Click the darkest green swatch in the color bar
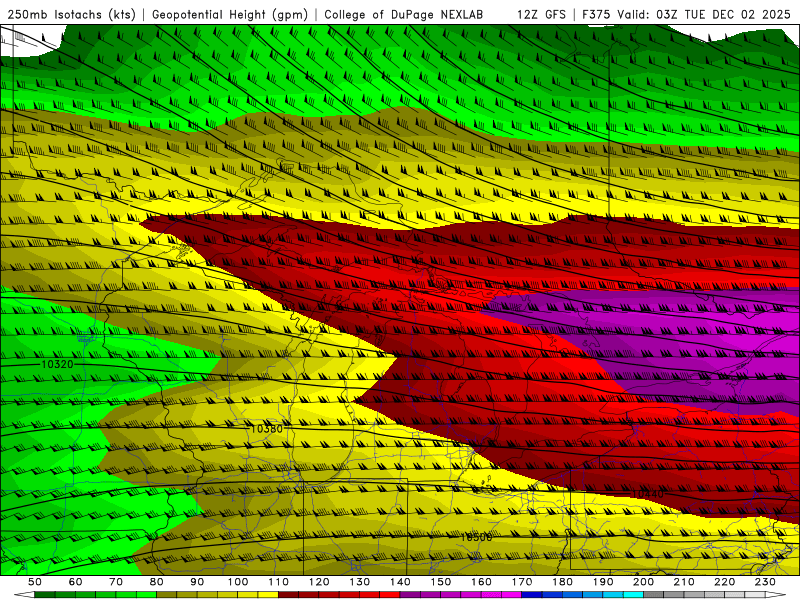This screenshot has width=800, height=600. (x=45, y=594)
